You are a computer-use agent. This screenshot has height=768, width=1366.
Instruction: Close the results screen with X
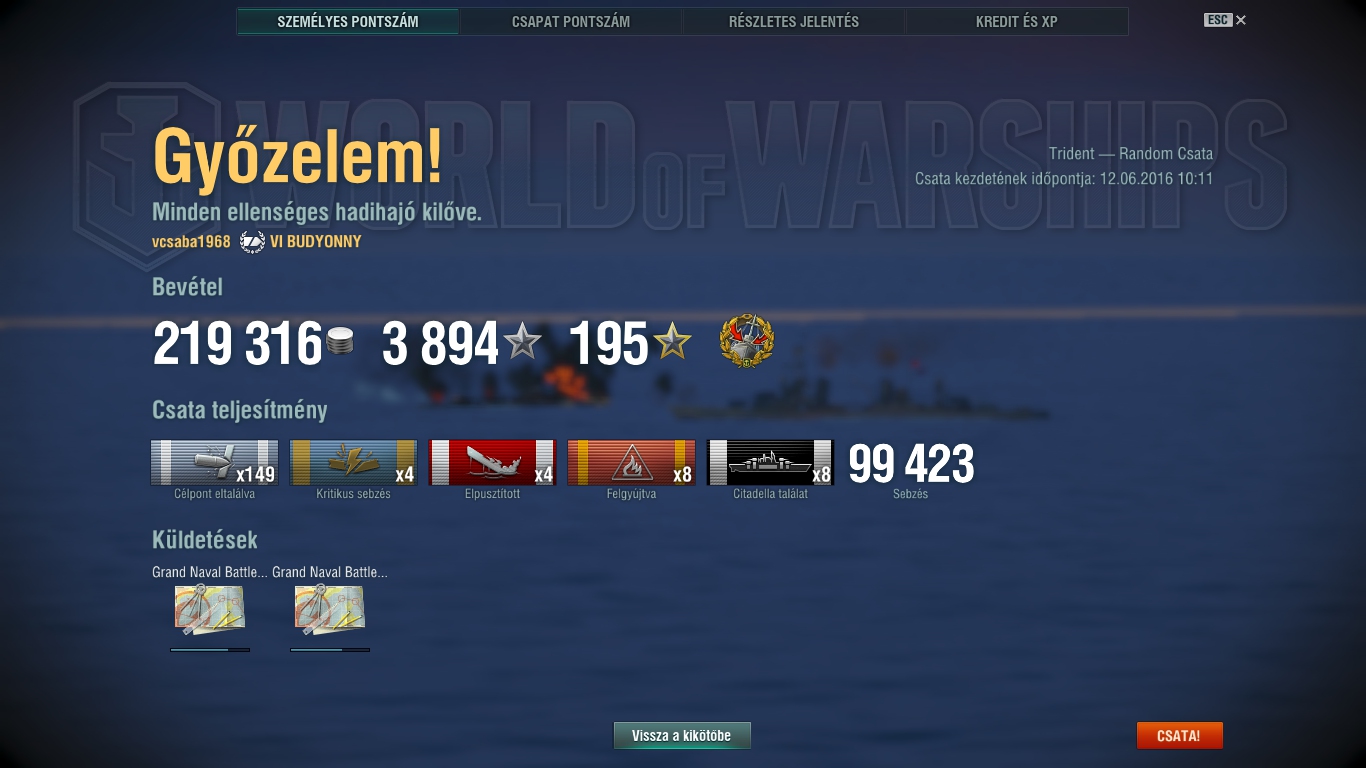click(x=1241, y=20)
